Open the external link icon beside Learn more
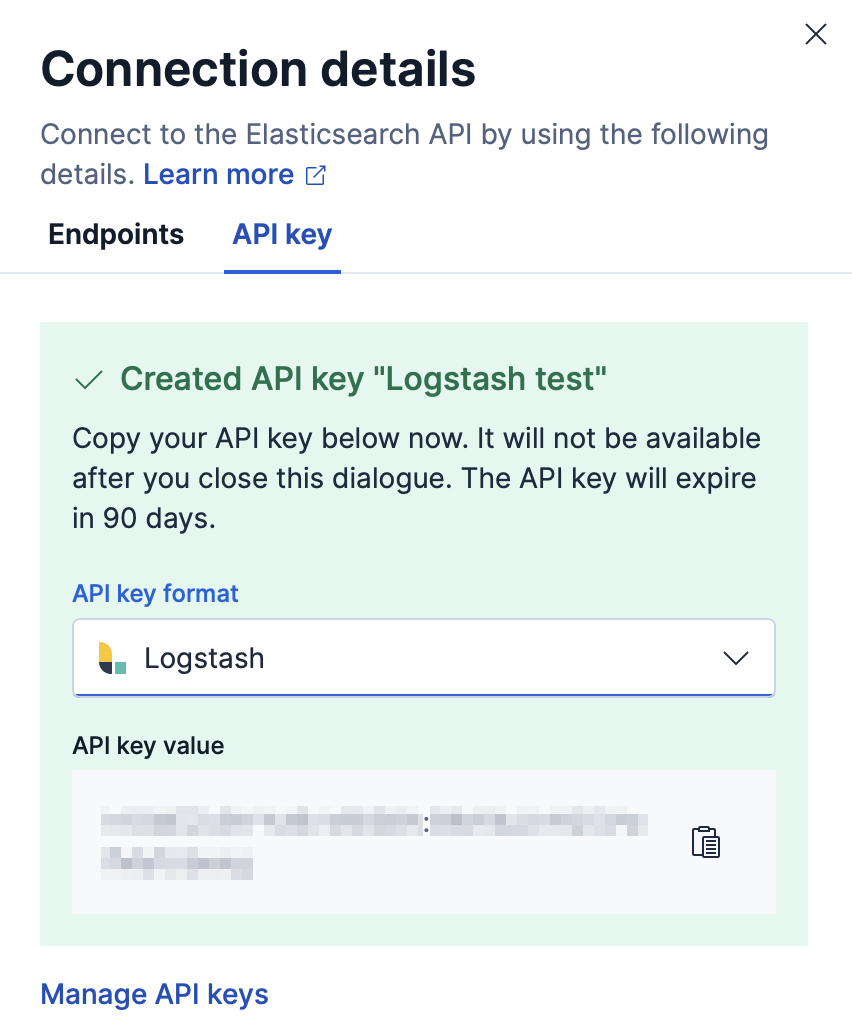This screenshot has width=852, height=1030. point(313,173)
